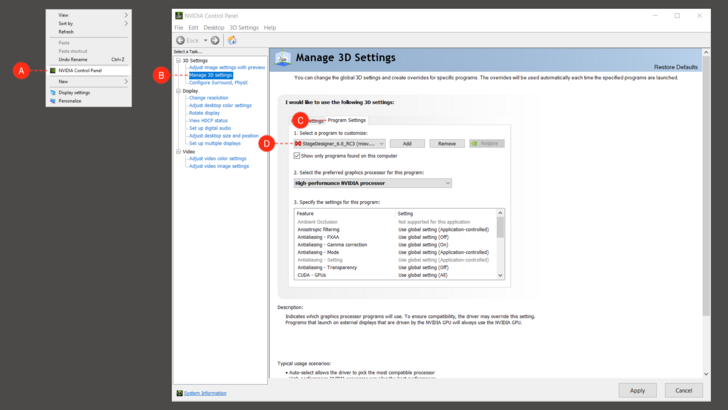Click the NVIDIA Control Panel title bar icon
The height and width of the screenshot is (410, 728).
click(x=179, y=16)
